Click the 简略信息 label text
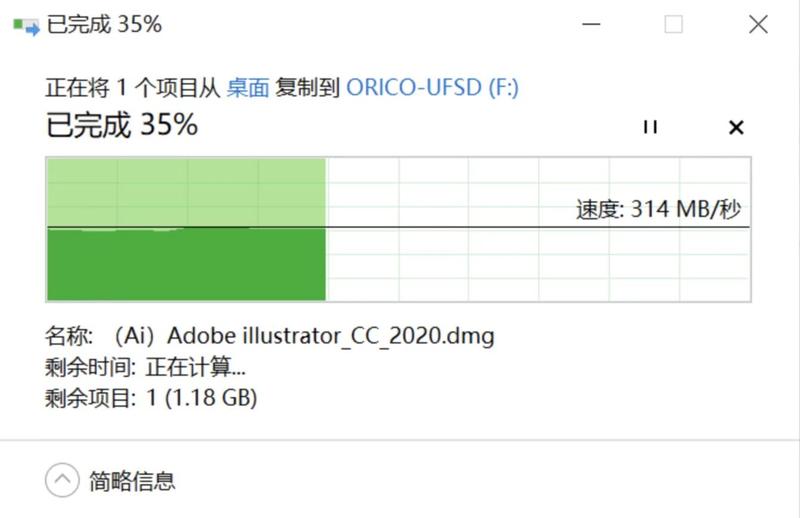Viewport: 800px width, 518px height. tap(132, 481)
